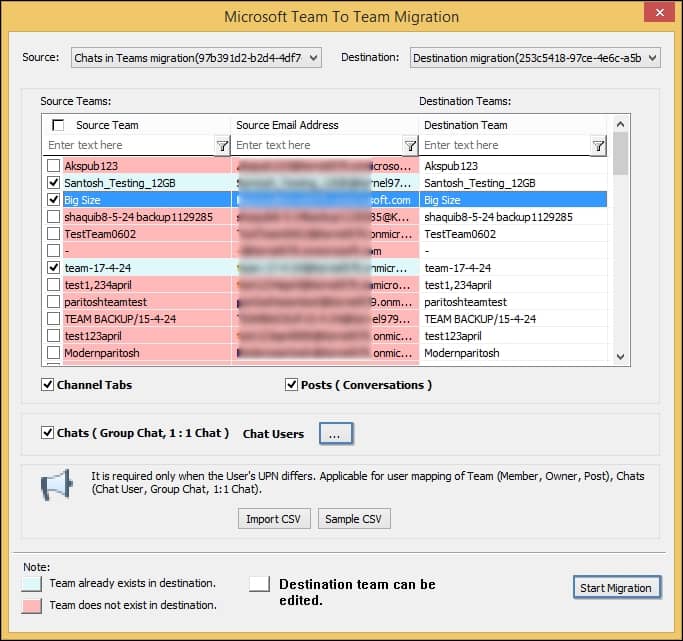The image size is (683, 641).
Task: Click source team name Akspub123
Action: 91,166
